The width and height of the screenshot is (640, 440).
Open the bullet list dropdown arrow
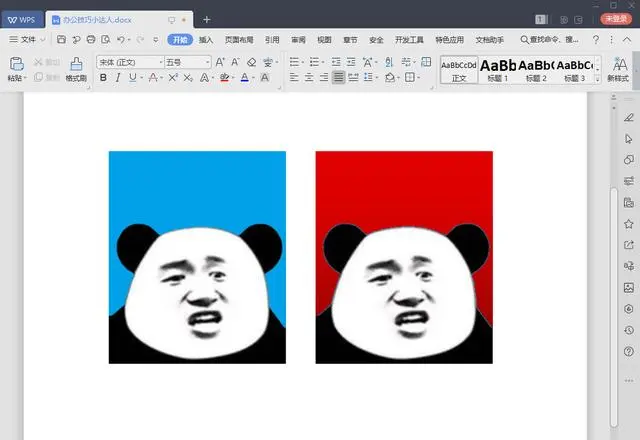(x=302, y=62)
